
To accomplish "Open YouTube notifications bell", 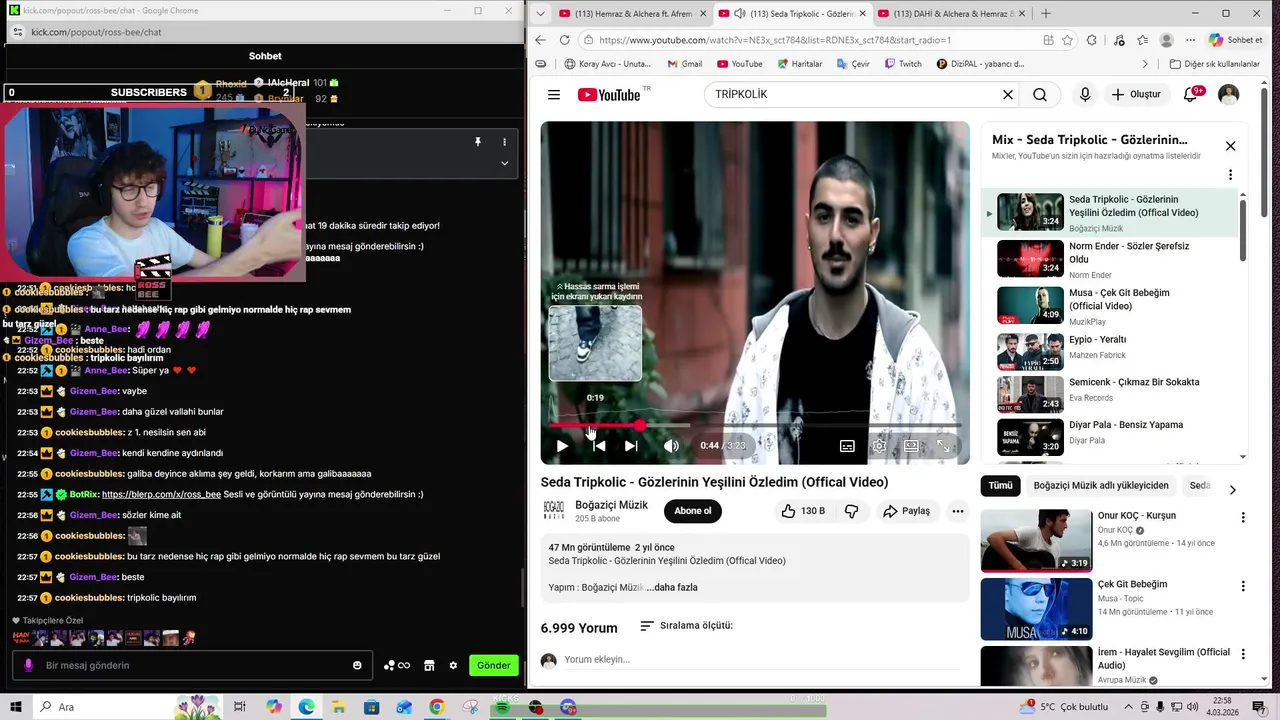I will (1190, 95).
